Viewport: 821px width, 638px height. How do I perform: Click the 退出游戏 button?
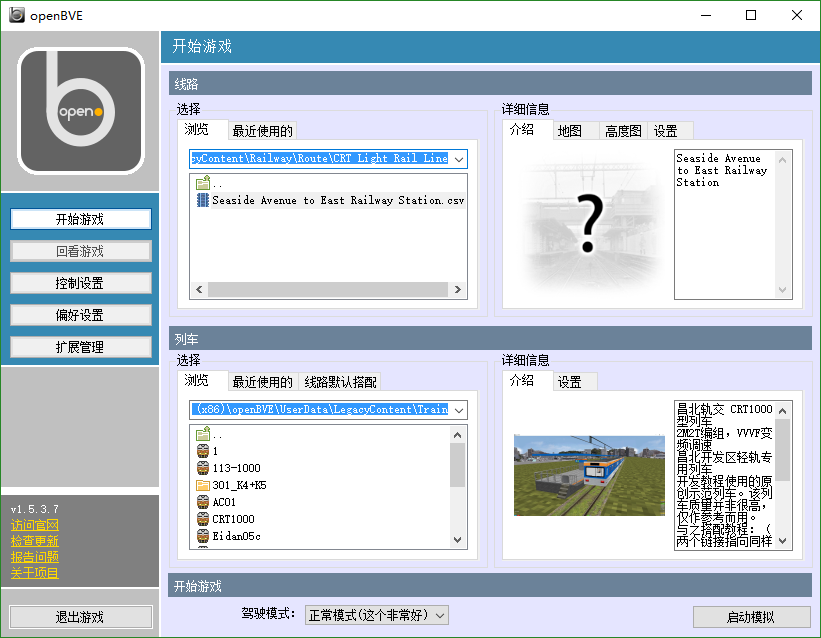point(80,617)
